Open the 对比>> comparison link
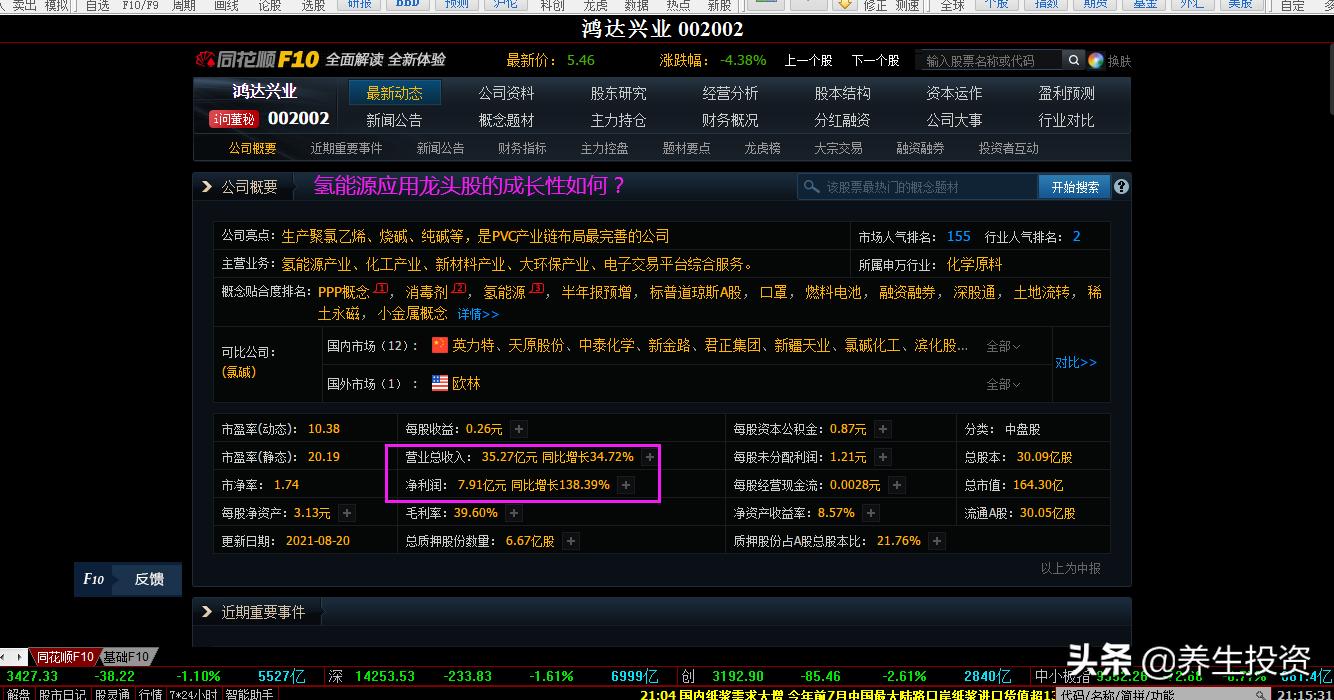The image size is (1334, 700). 1077,363
